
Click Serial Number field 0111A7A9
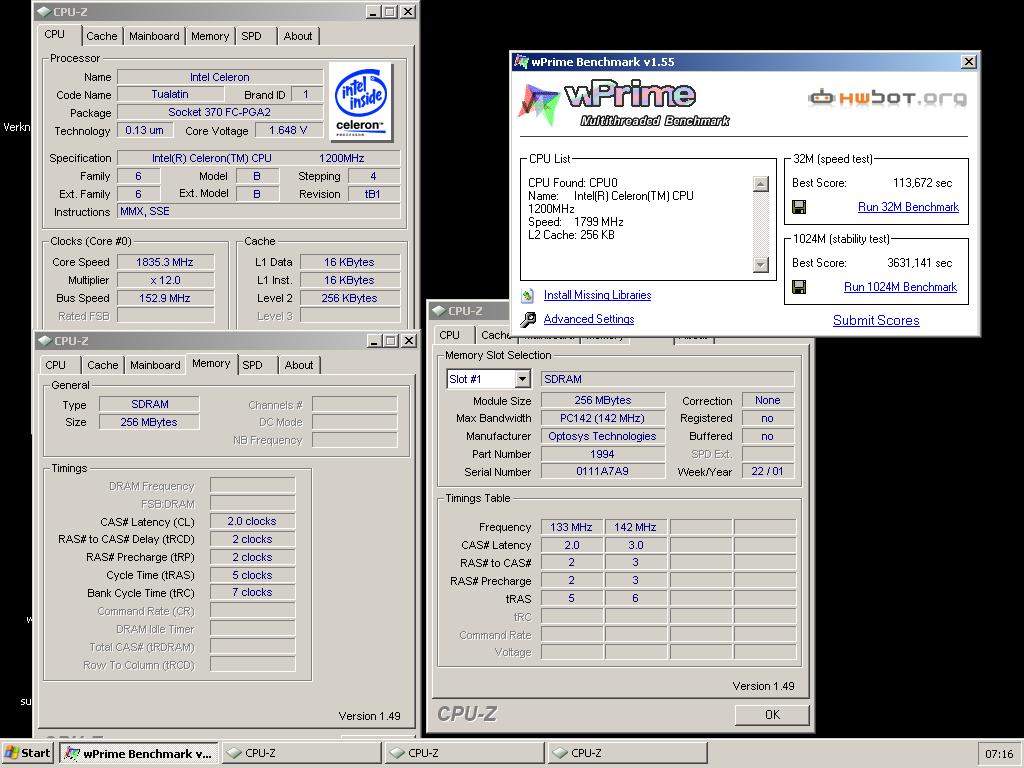coord(602,472)
